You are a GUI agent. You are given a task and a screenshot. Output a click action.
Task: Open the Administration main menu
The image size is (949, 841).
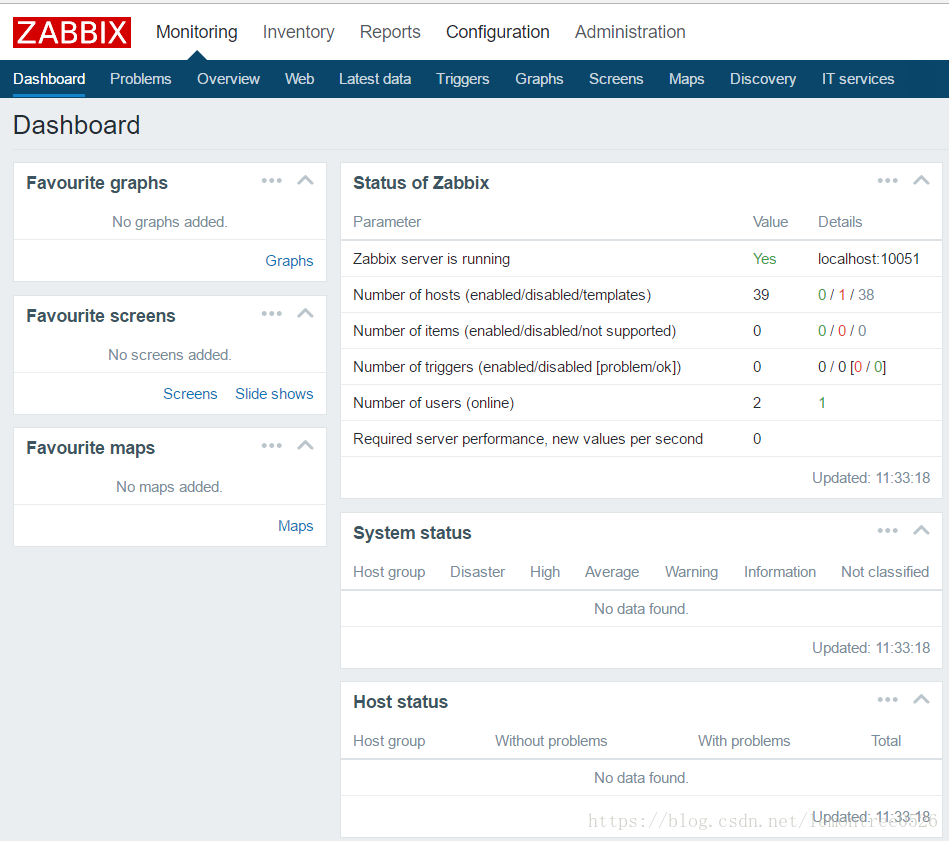[x=630, y=32]
